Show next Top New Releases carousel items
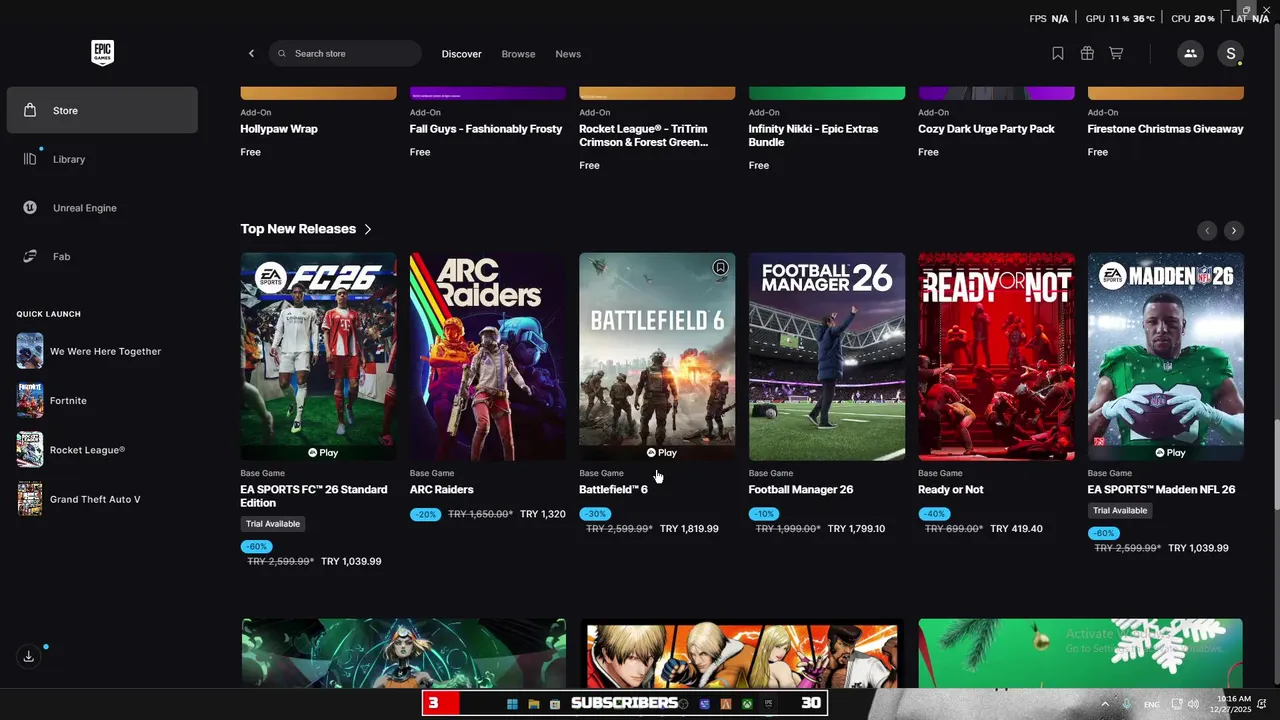The width and height of the screenshot is (1280, 720). tap(1234, 230)
